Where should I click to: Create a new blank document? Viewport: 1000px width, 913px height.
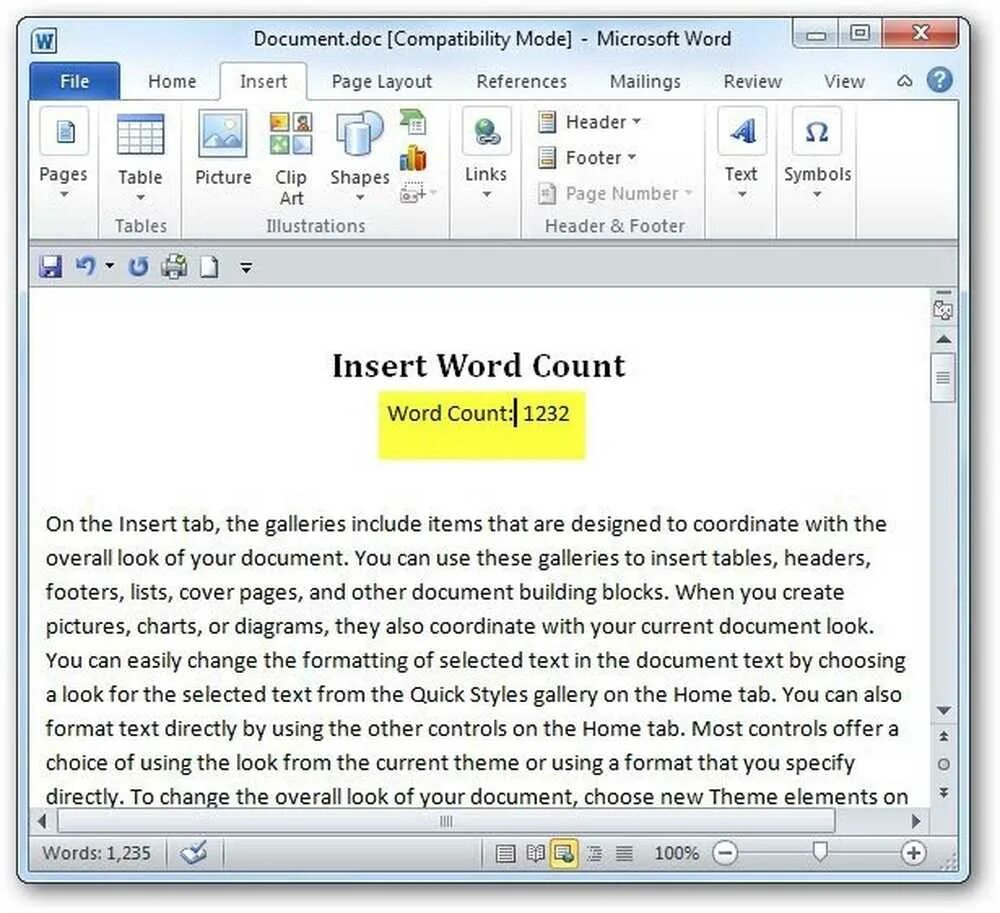pos(209,267)
